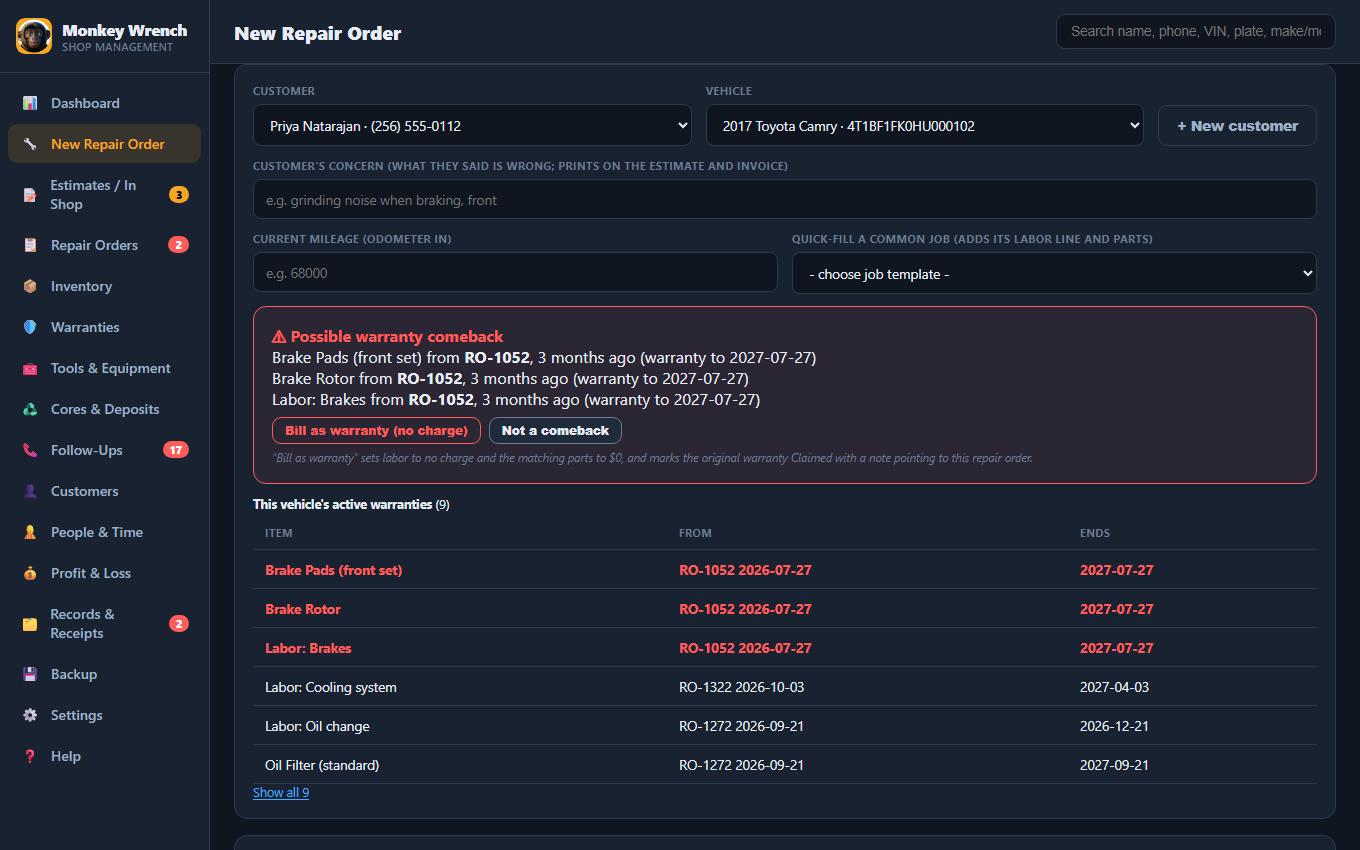Image resolution: width=1360 pixels, height=850 pixels.
Task: Click the Monkey Wrench logo icon
Action: (x=34, y=36)
